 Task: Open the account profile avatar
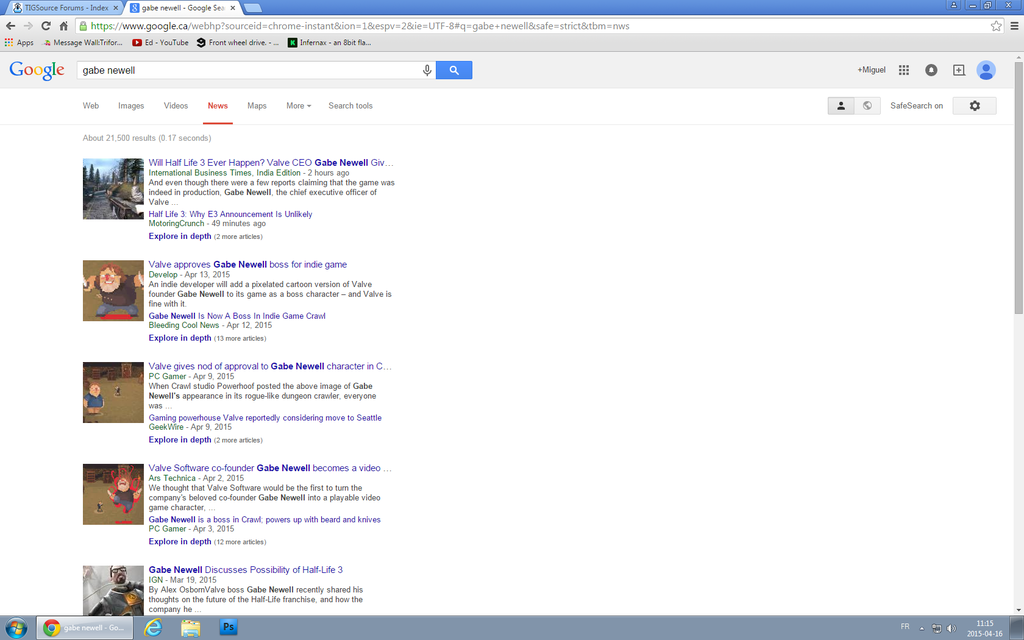point(986,70)
